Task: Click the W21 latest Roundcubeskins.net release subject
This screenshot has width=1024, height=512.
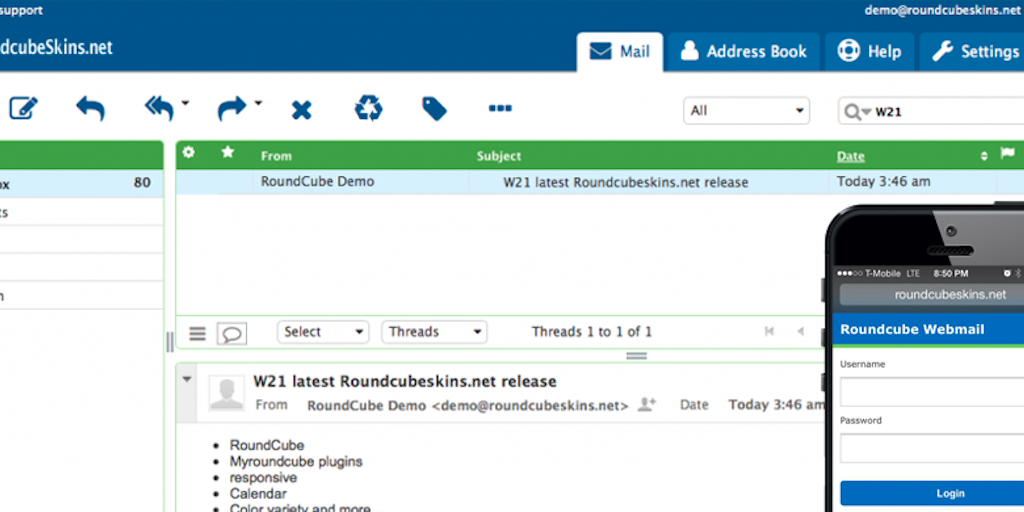Action: click(x=626, y=183)
